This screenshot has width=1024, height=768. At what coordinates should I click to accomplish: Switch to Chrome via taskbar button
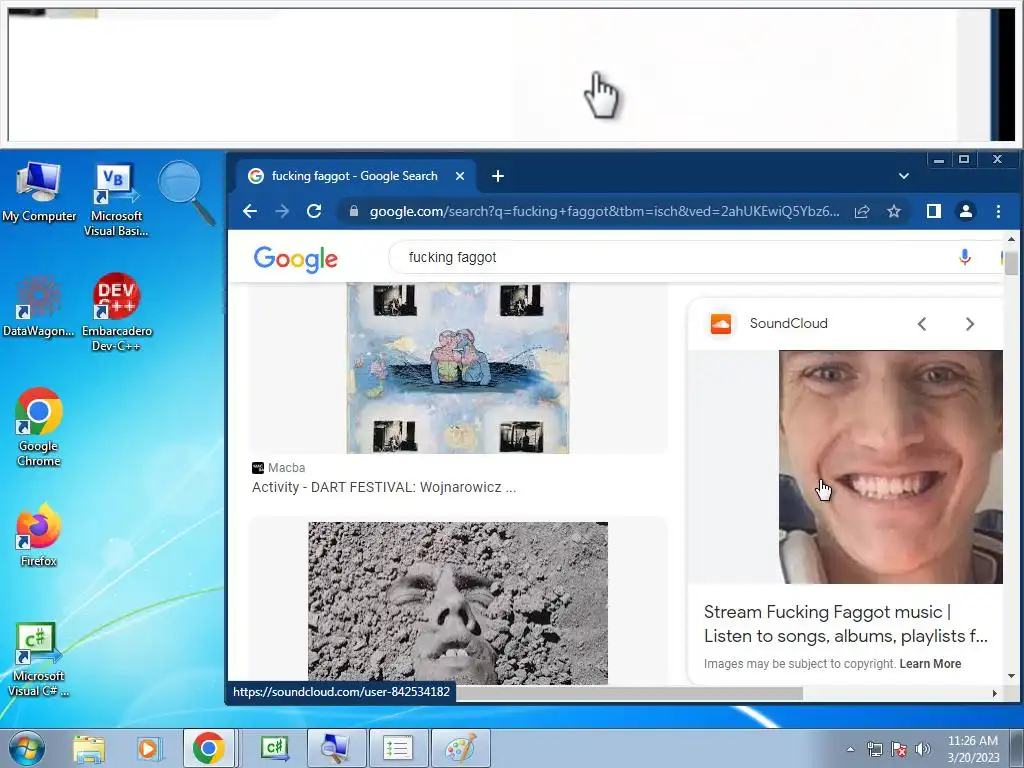click(209, 748)
